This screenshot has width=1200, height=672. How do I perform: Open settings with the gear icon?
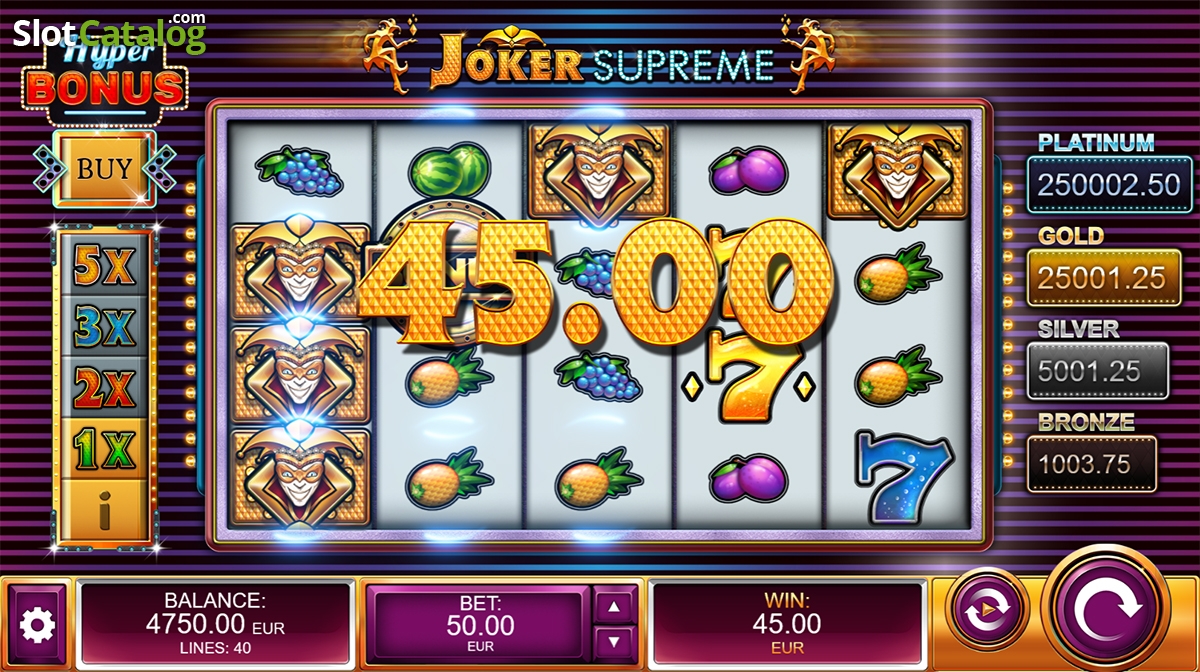(38, 625)
